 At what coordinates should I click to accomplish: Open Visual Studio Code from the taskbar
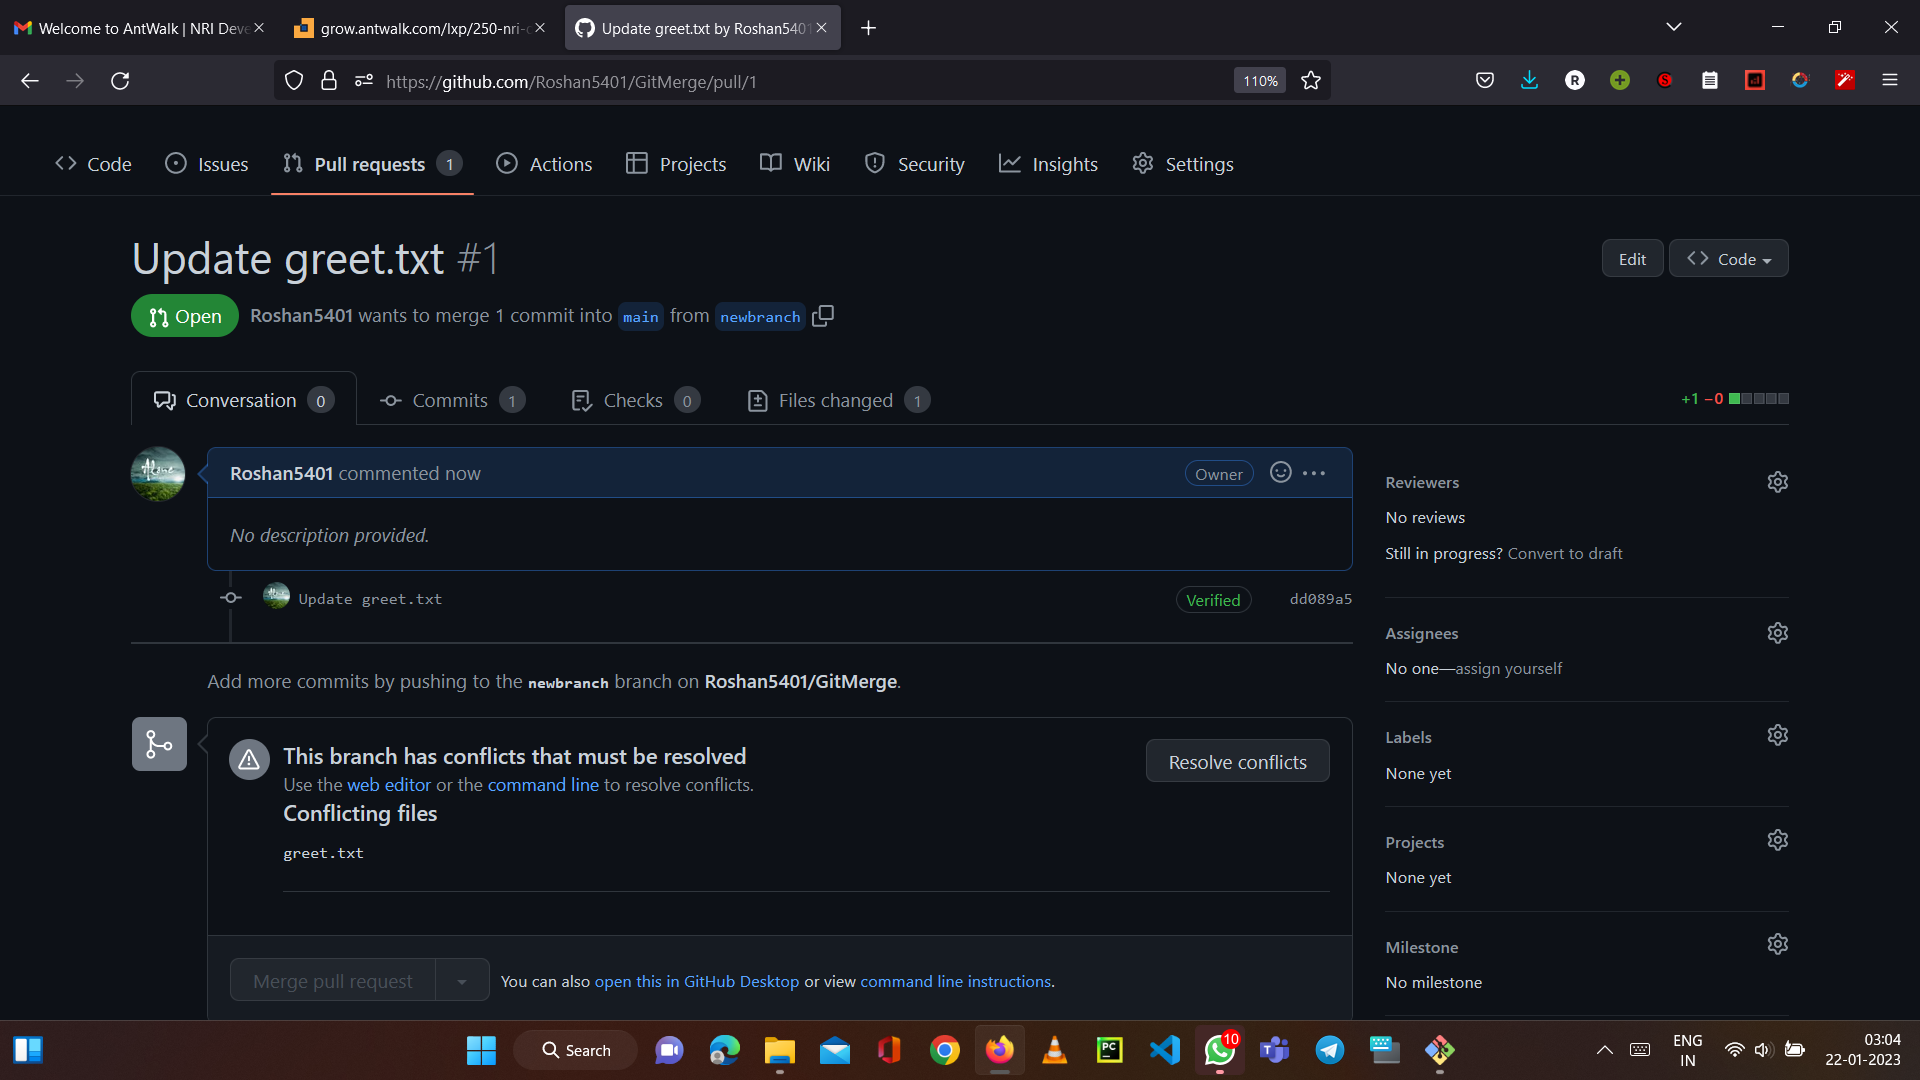coord(1164,1050)
